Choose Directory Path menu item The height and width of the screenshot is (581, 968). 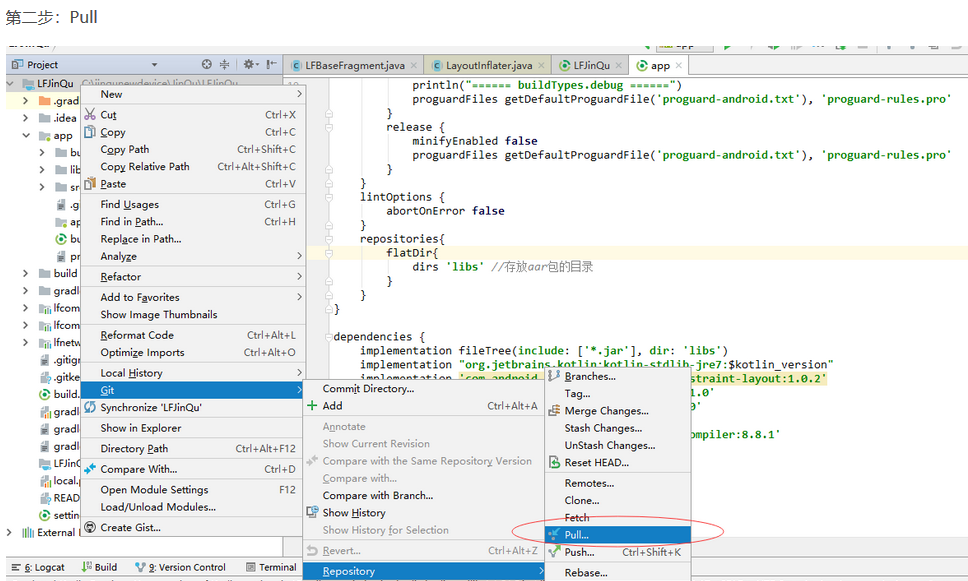point(193,448)
